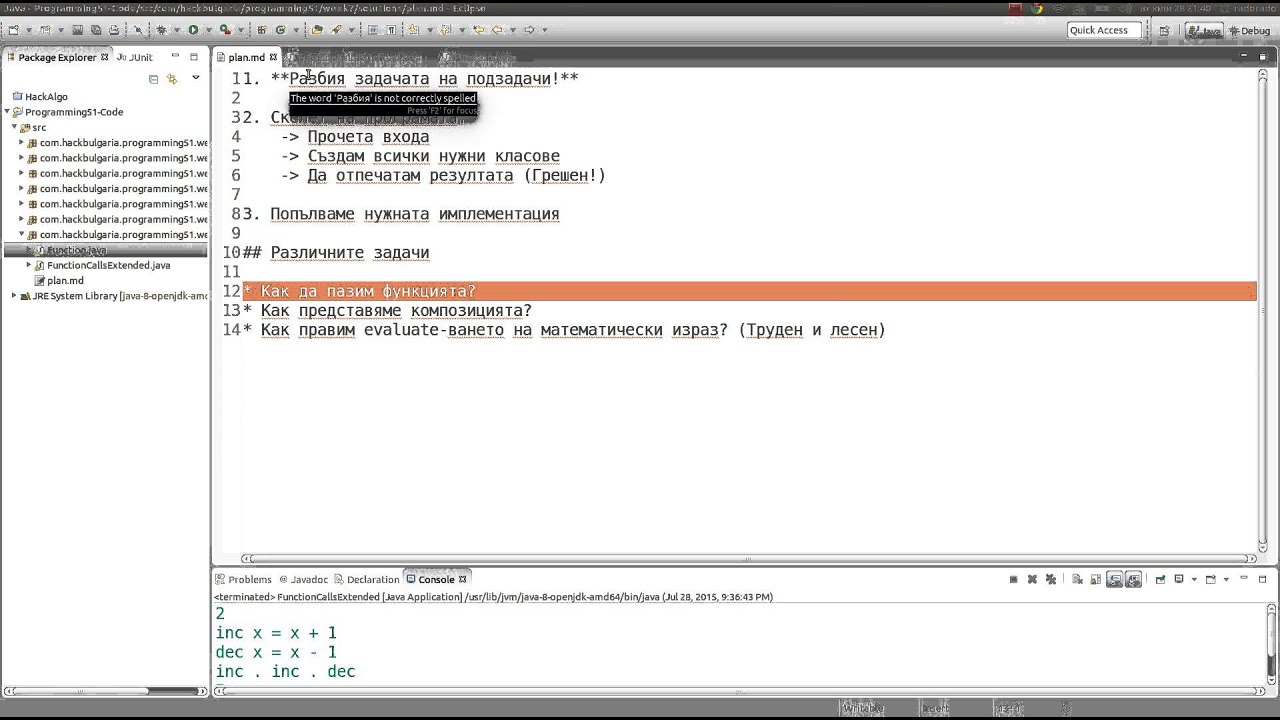Click the editor horizontal scrollbar
The width and height of the screenshot is (1280, 720).
[x=749, y=559]
